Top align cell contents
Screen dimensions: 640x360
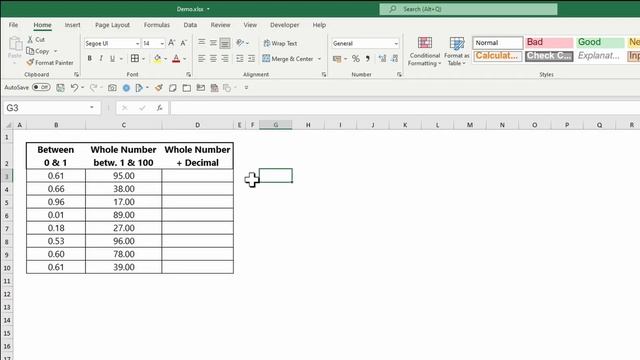click(202, 42)
